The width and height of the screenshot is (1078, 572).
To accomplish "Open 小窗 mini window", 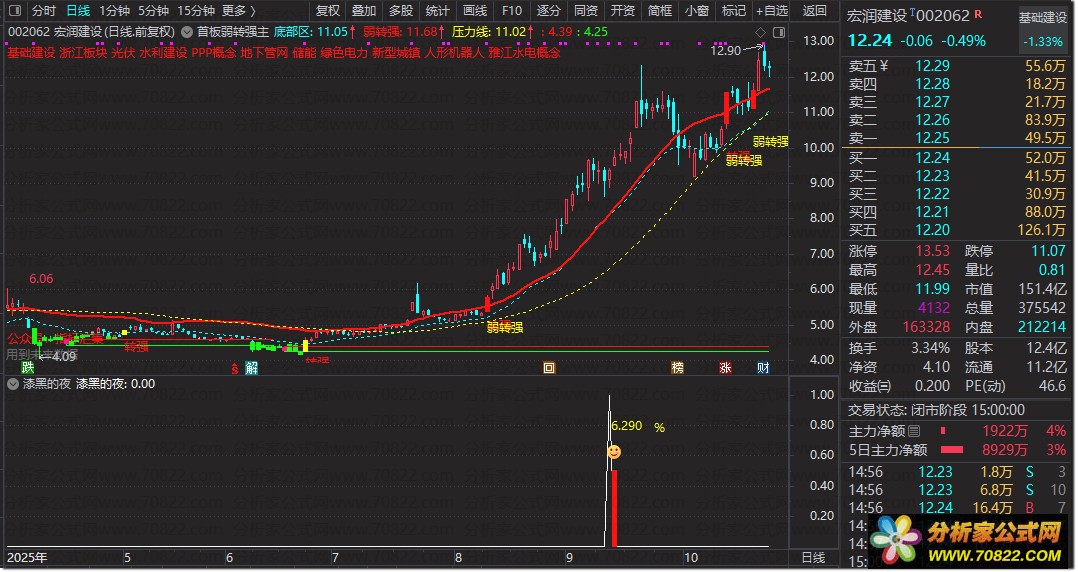I will click(x=697, y=11).
